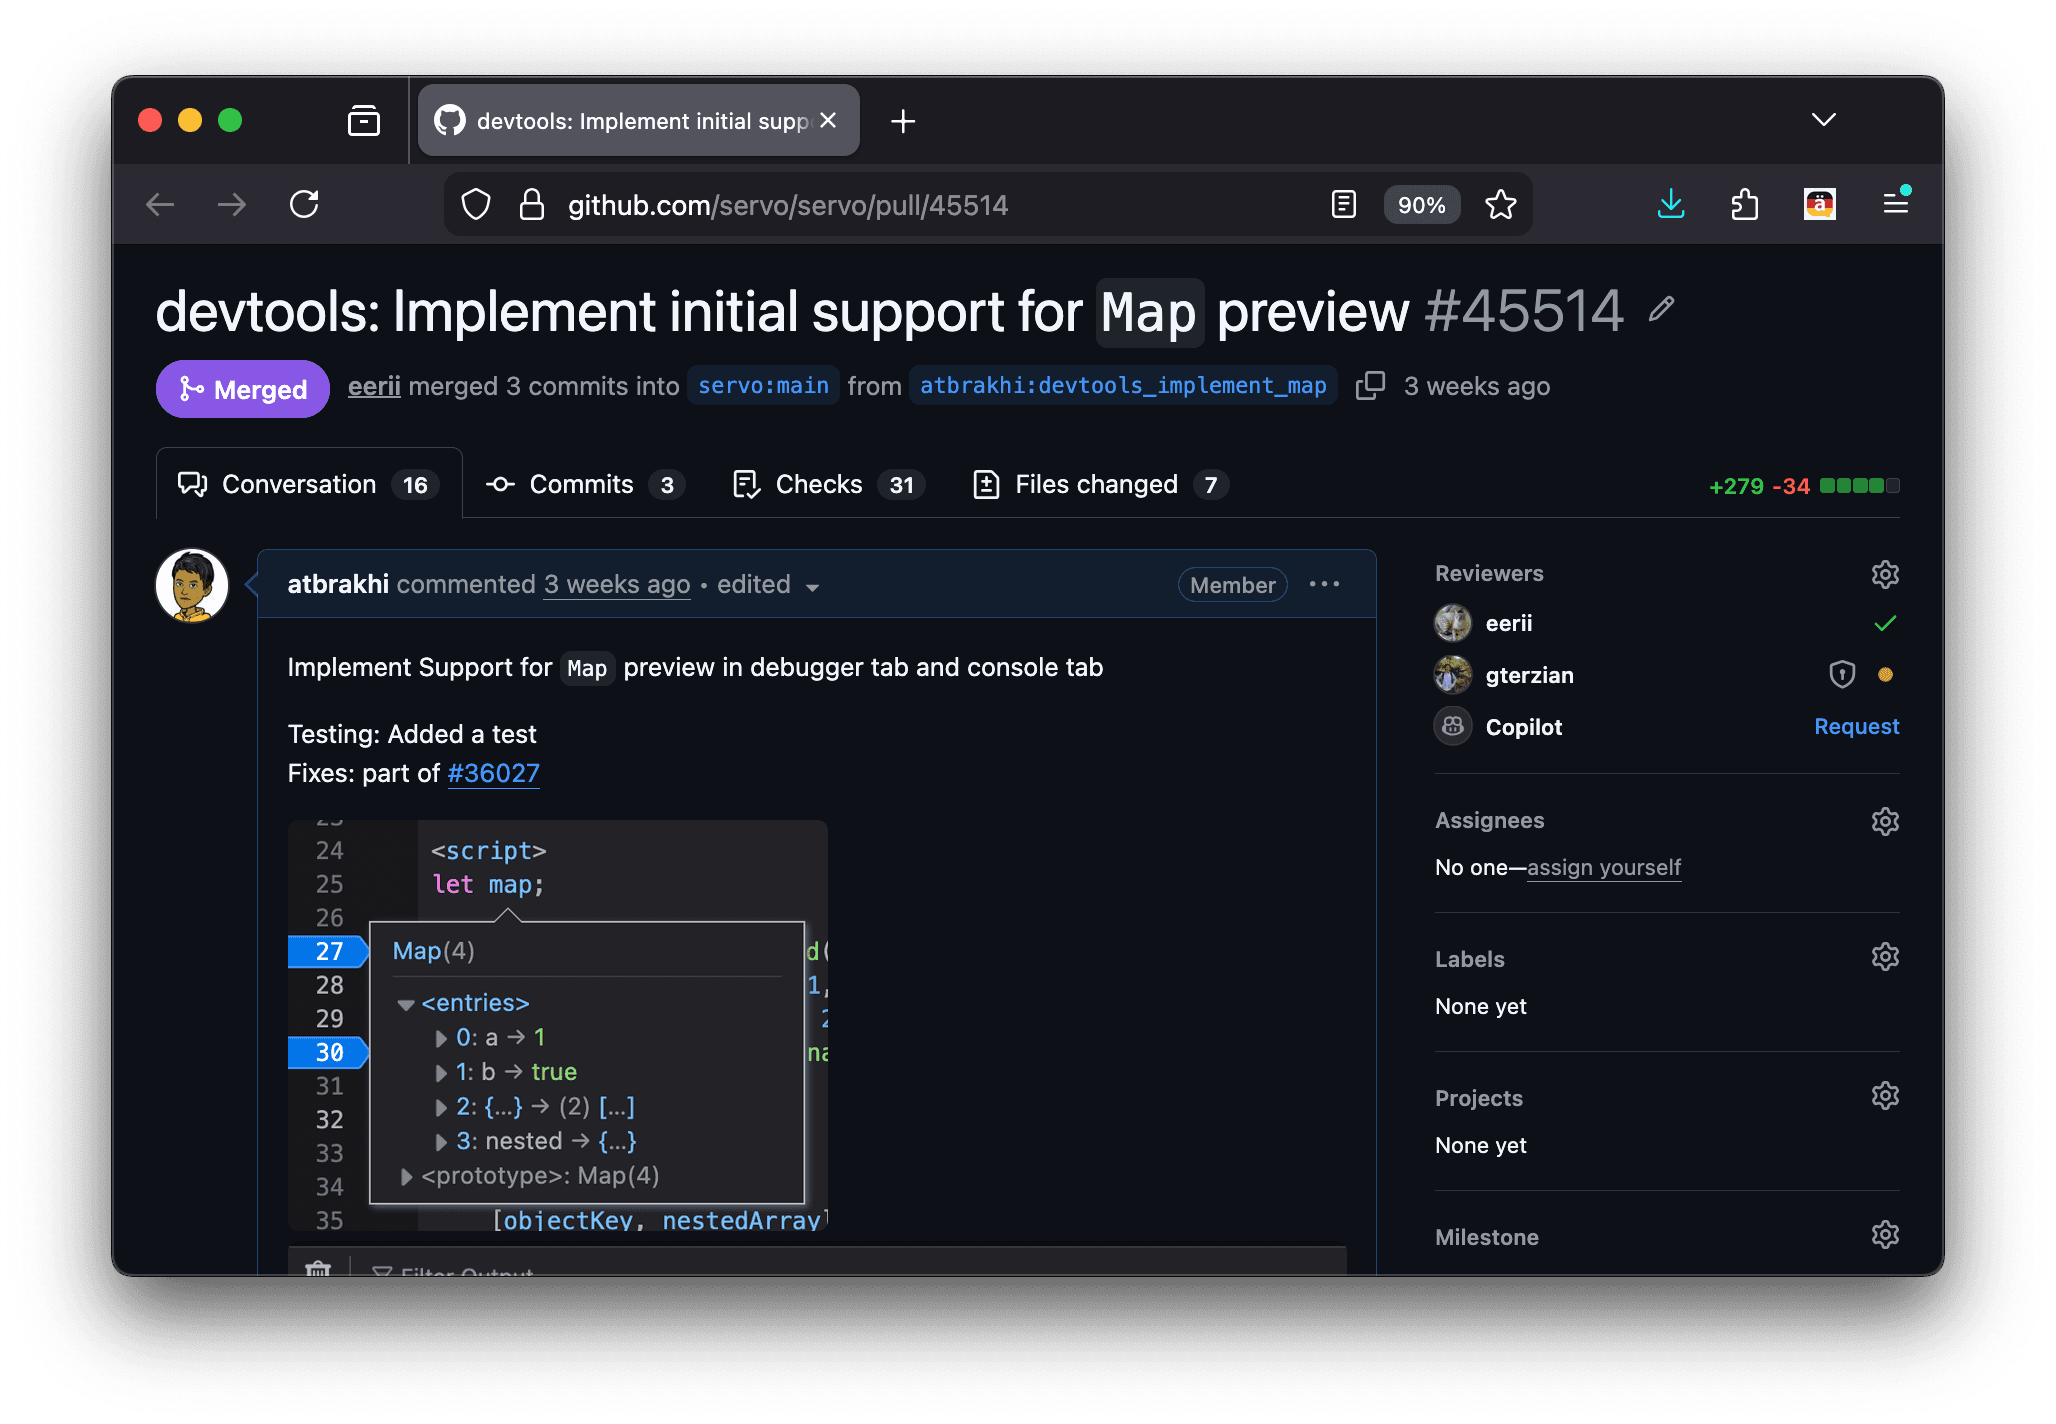Go forward in browser history
Viewport: 2056px width, 1424px height.
pyautogui.click(x=232, y=205)
